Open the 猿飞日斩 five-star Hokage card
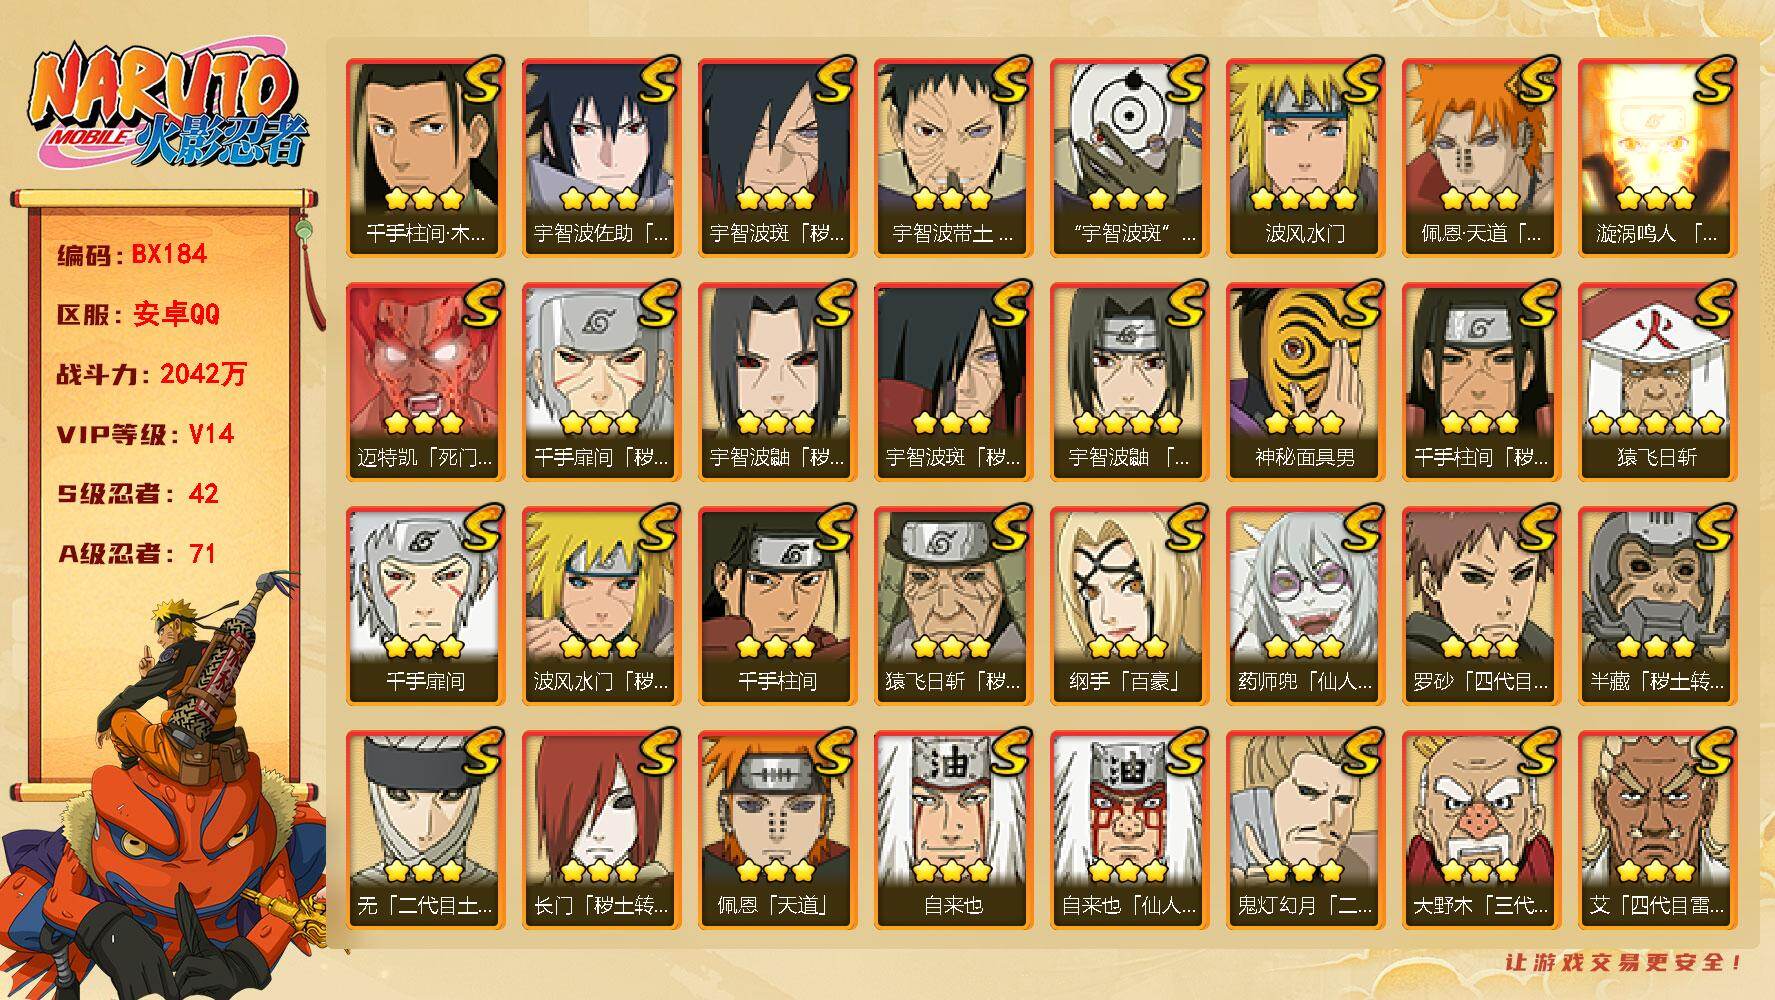The image size is (1775, 1000). pyautogui.click(x=1657, y=381)
